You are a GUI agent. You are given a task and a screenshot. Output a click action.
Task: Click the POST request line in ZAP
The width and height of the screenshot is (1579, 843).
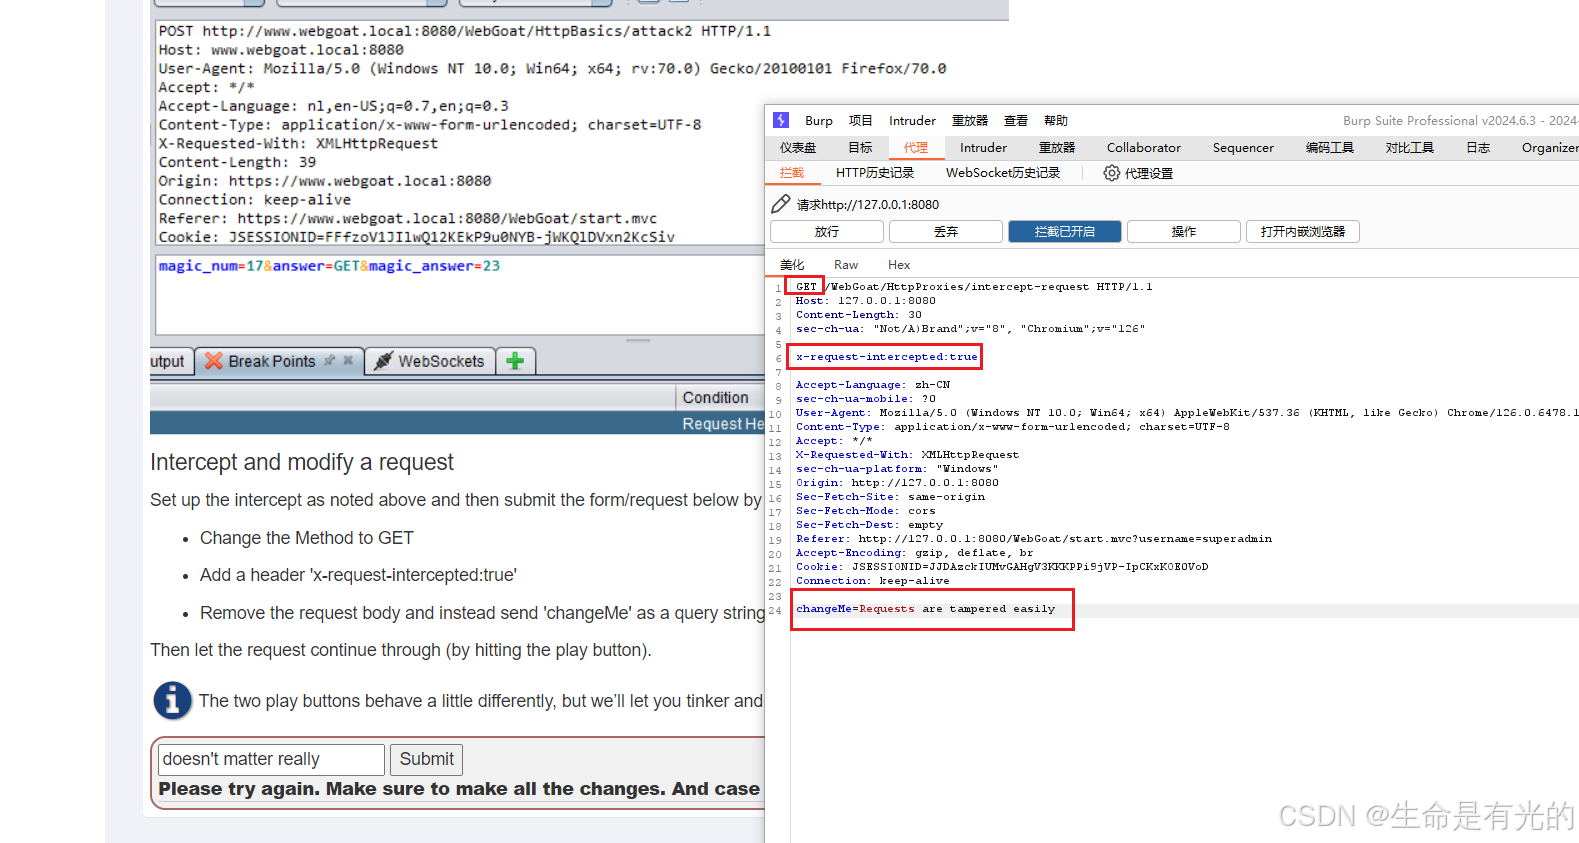(x=465, y=31)
